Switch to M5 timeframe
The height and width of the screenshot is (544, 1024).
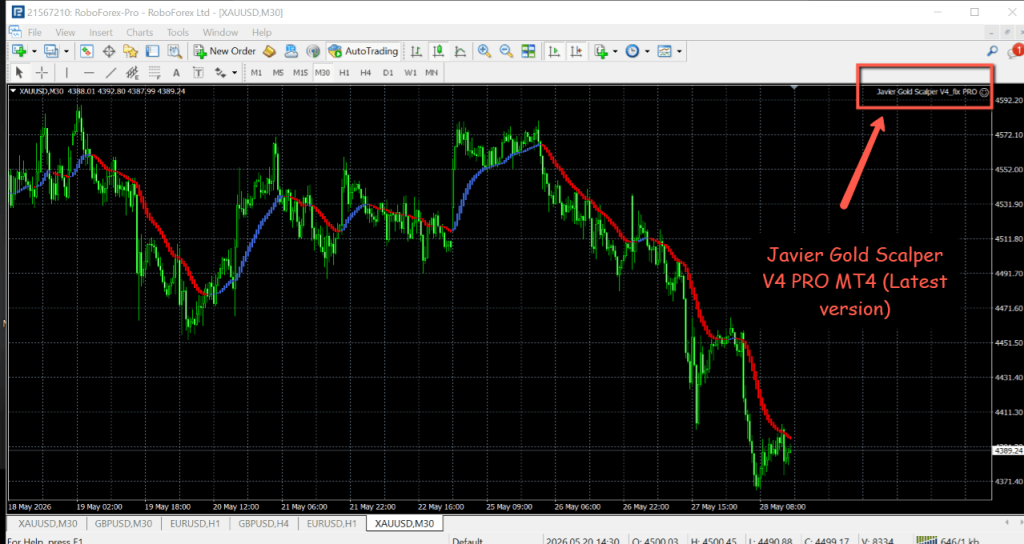pyautogui.click(x=278, y=72)
